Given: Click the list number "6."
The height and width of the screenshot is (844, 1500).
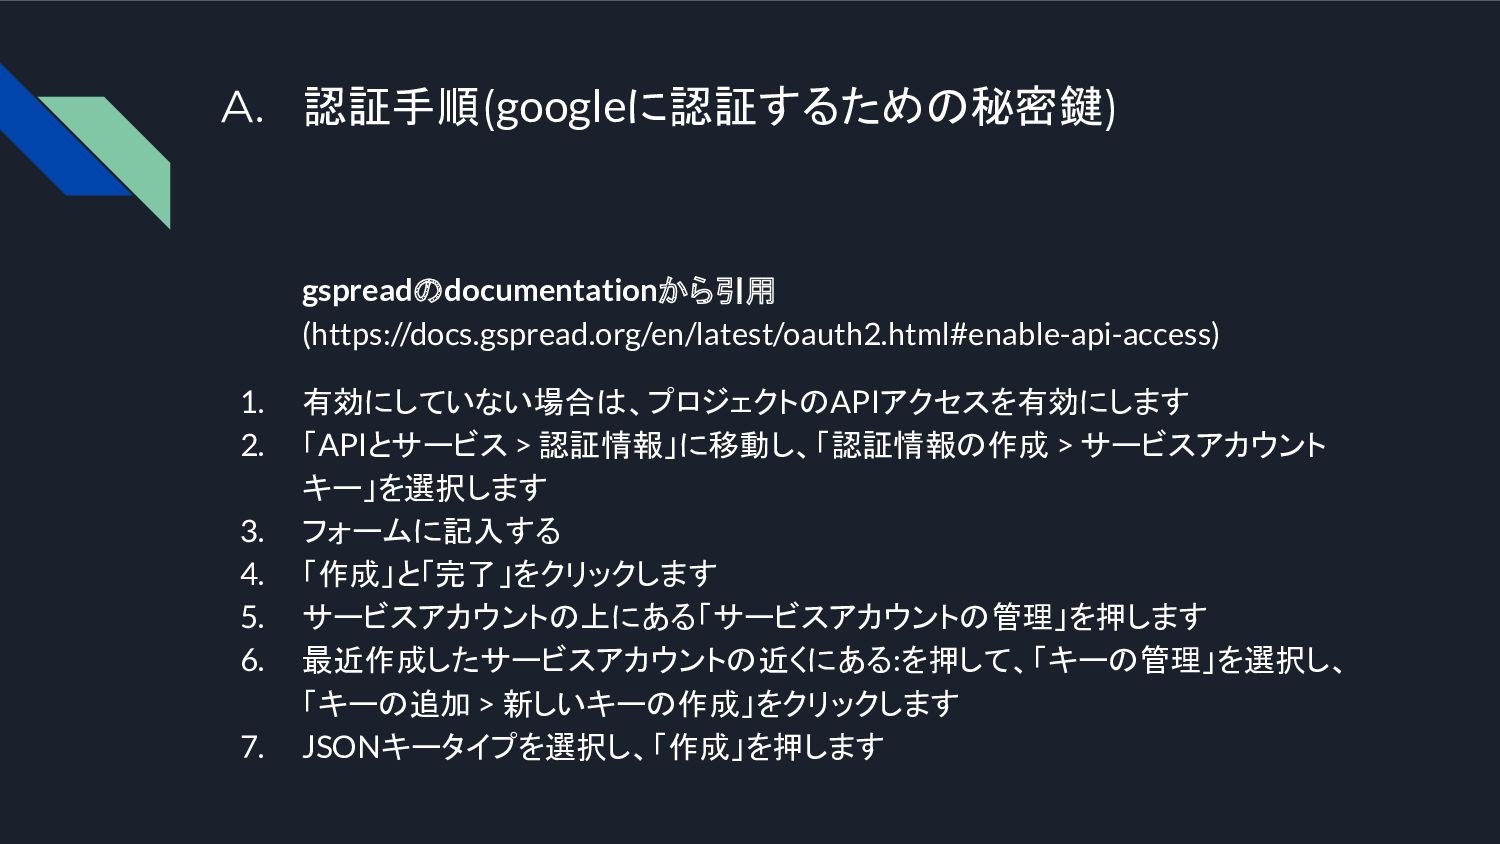Looking at the screenshot, I should [252, 660].
